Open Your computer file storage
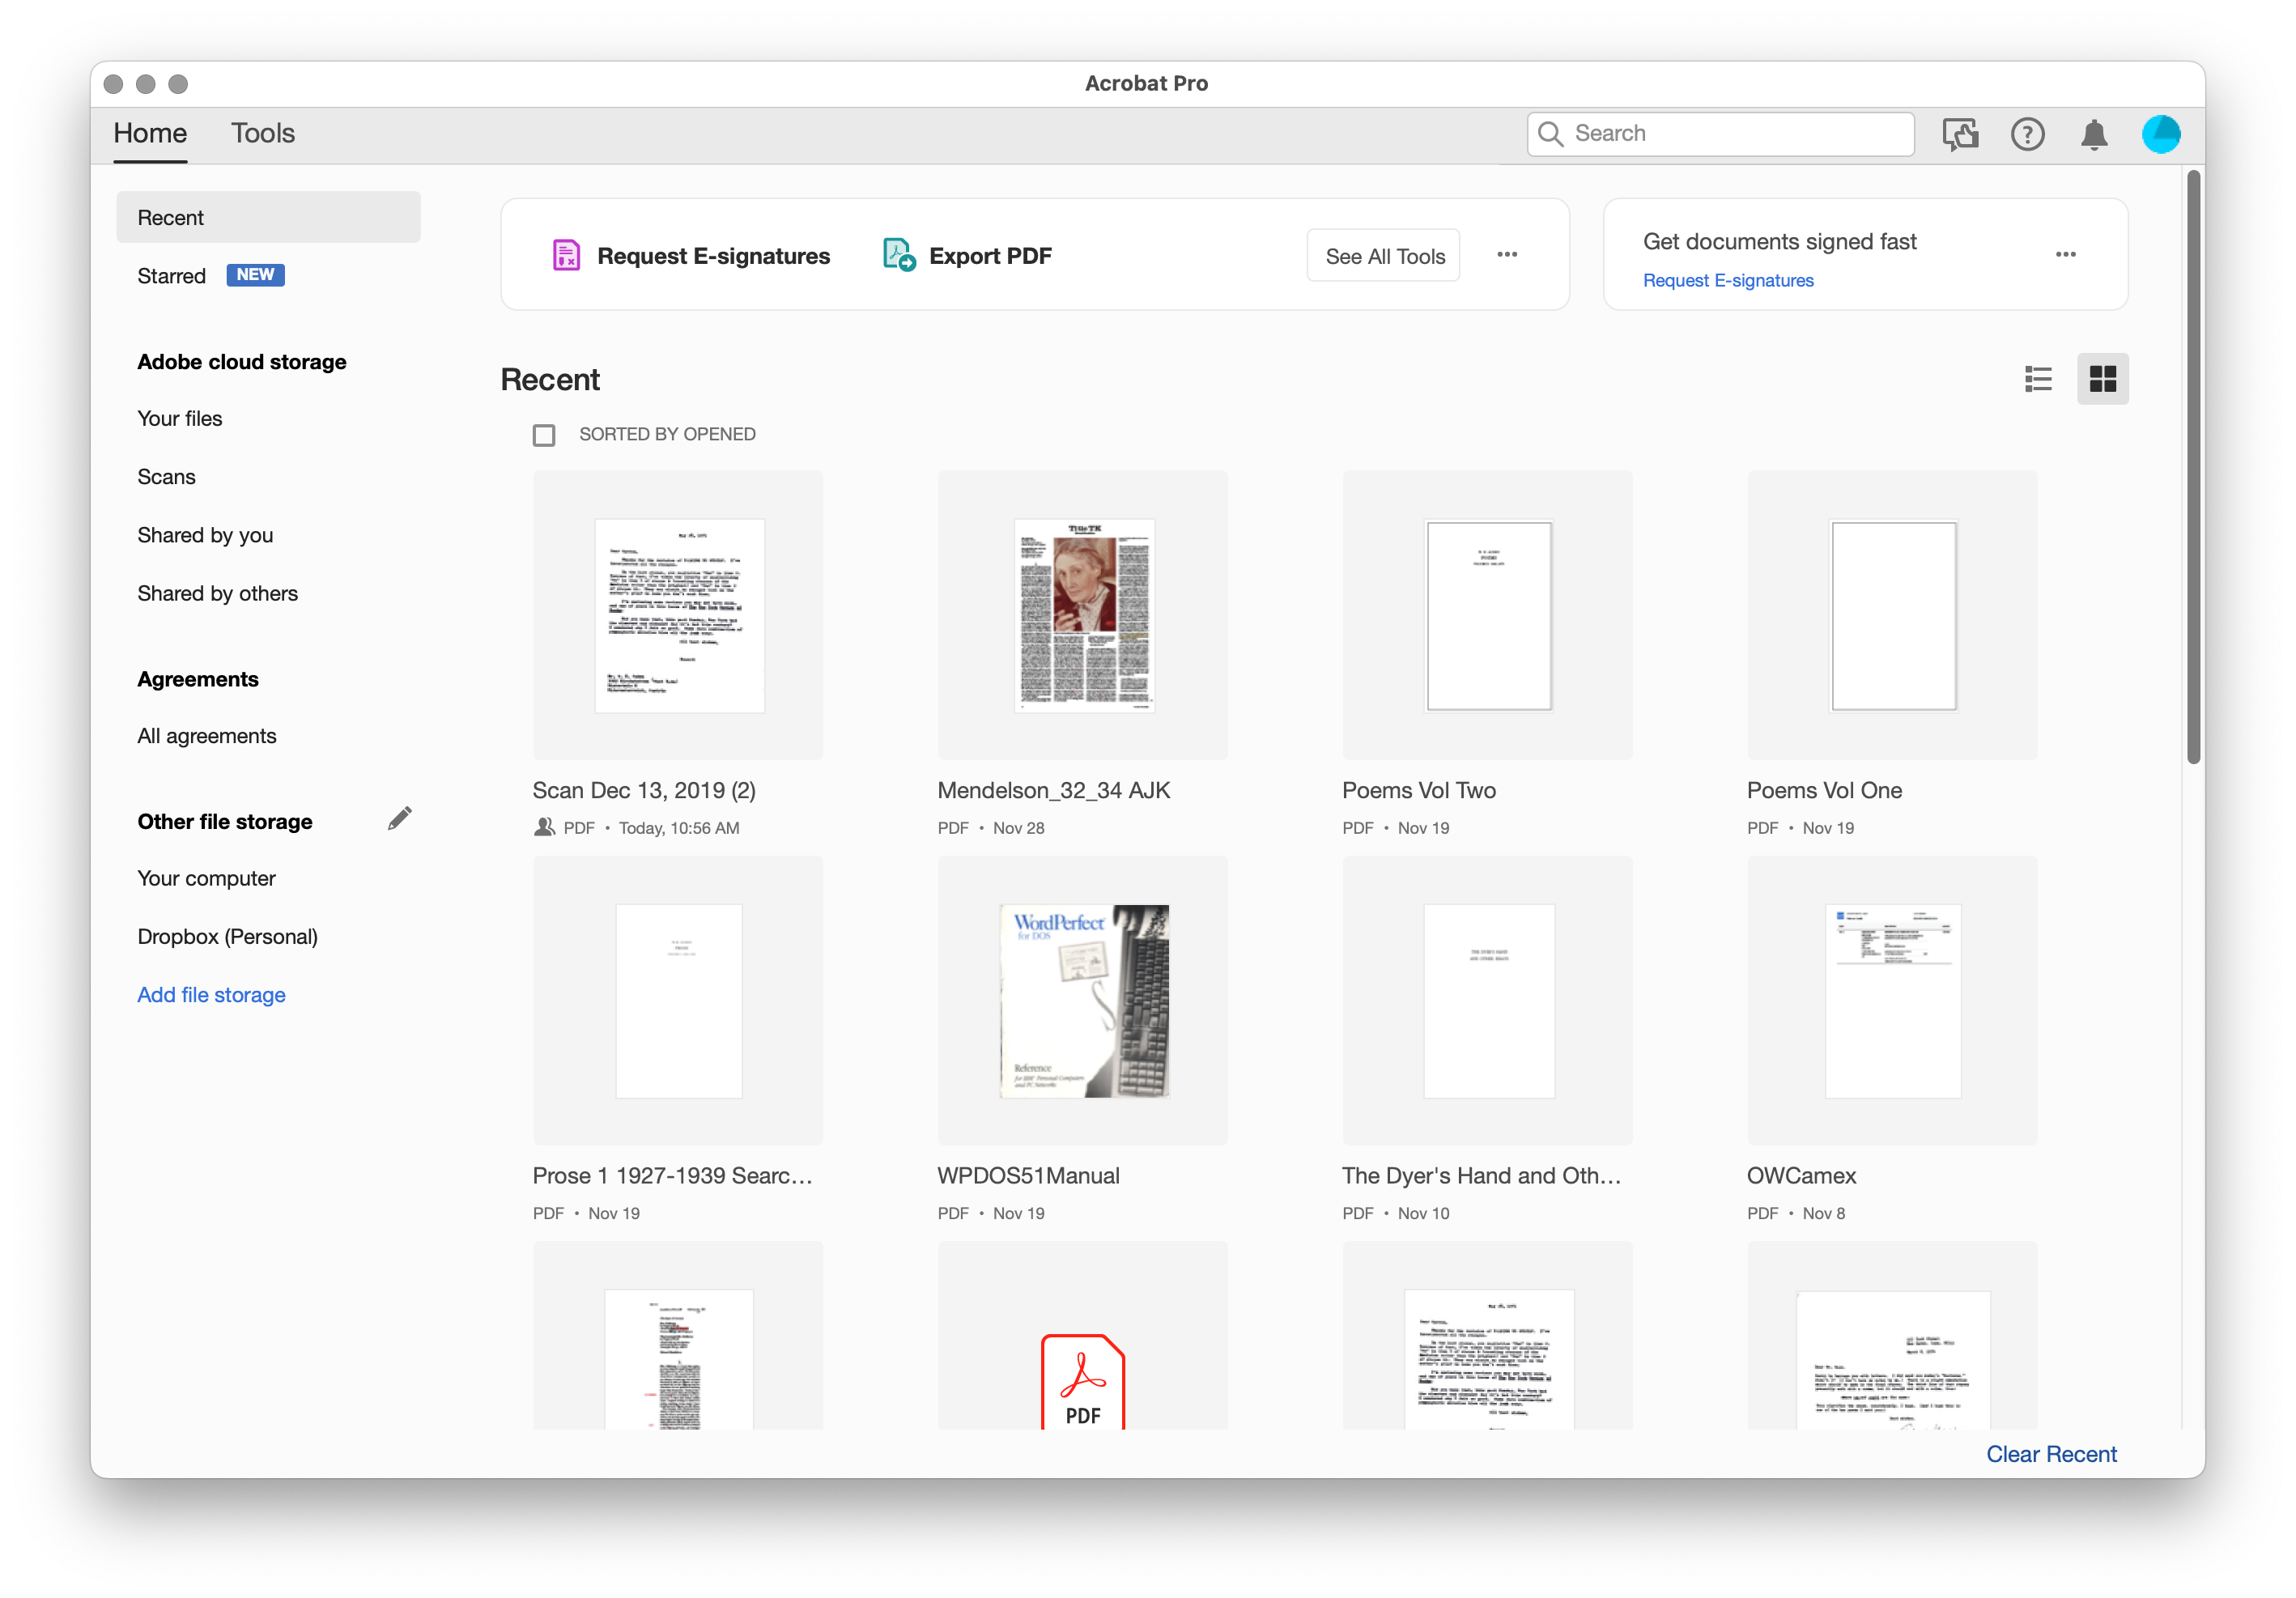Viewport: 2296px width, 1598px height. [207, 878]
